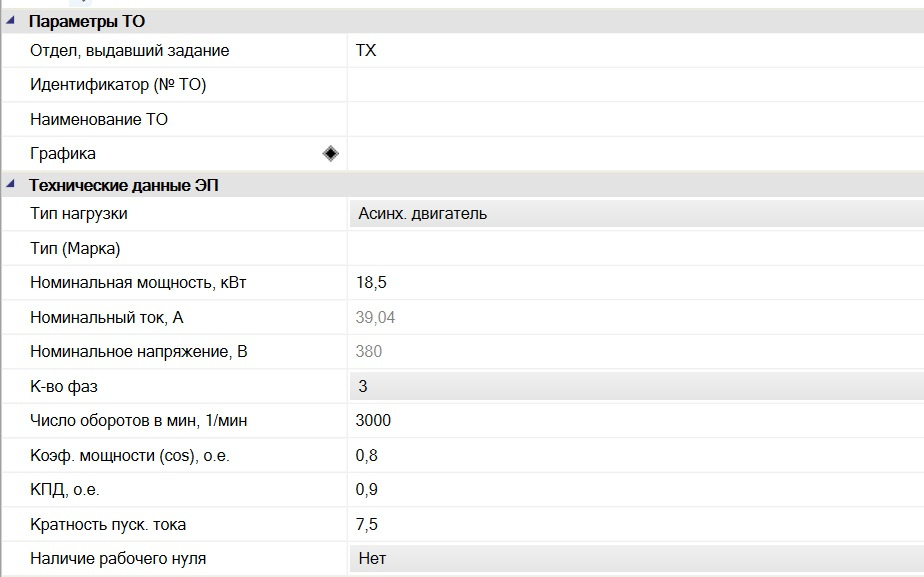Collapse the Технические данные ЭП section triangle
Viewport: 924px width, 577px height.
point(10,184)
